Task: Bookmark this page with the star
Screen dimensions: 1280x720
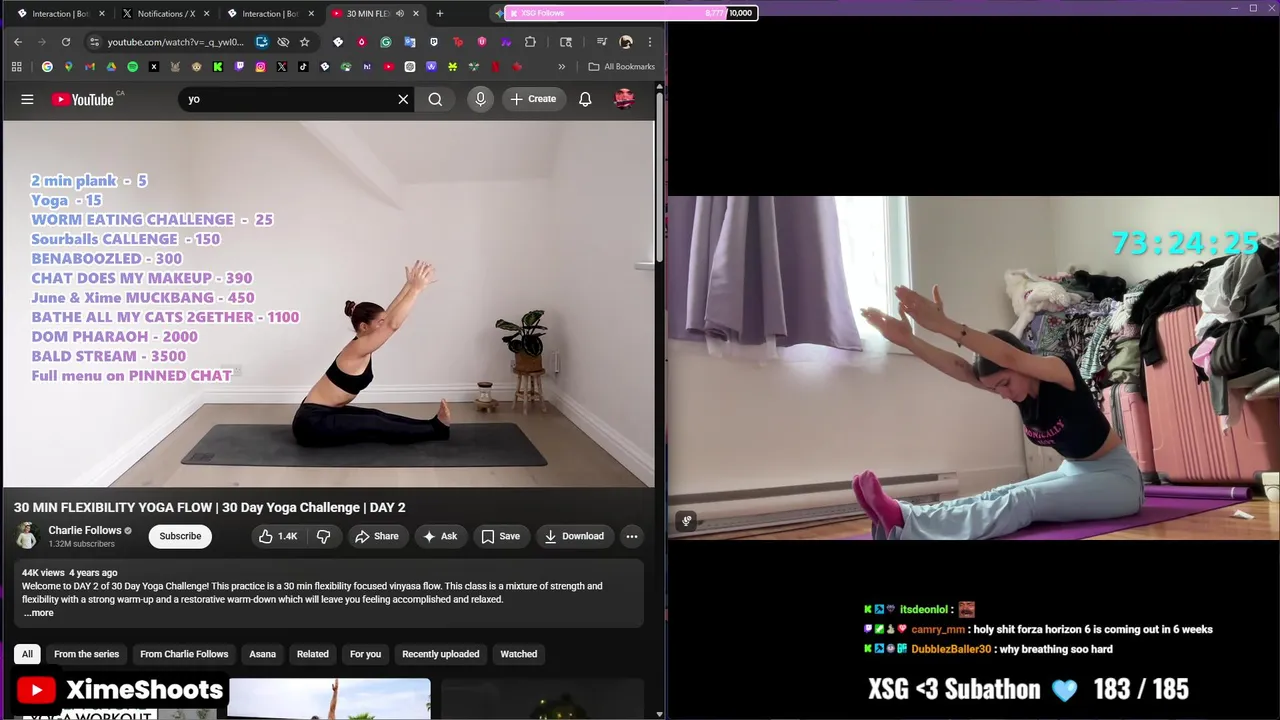Action: 305,42
